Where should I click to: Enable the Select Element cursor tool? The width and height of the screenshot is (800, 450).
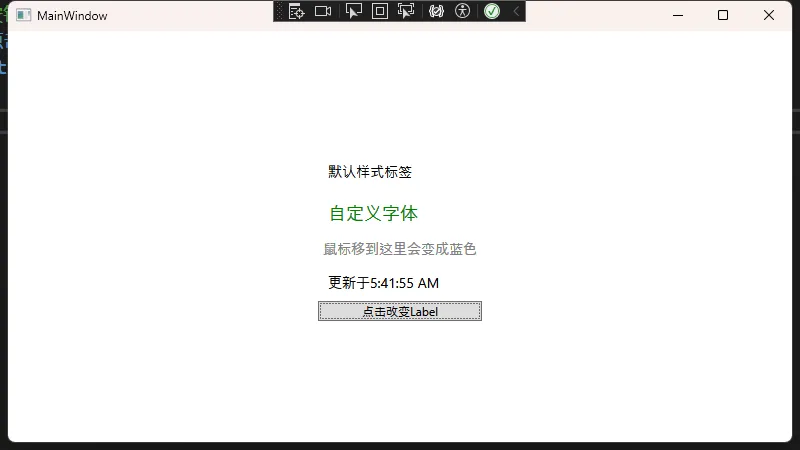(353, 11)
